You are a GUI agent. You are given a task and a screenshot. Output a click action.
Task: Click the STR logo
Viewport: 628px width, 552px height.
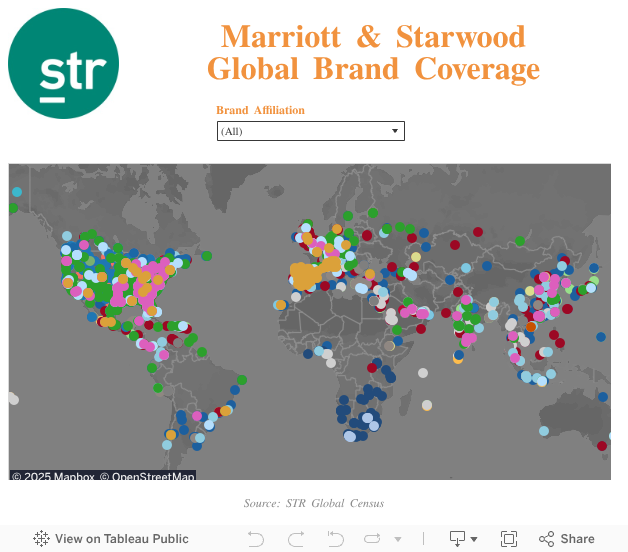[x=63, y=64]
